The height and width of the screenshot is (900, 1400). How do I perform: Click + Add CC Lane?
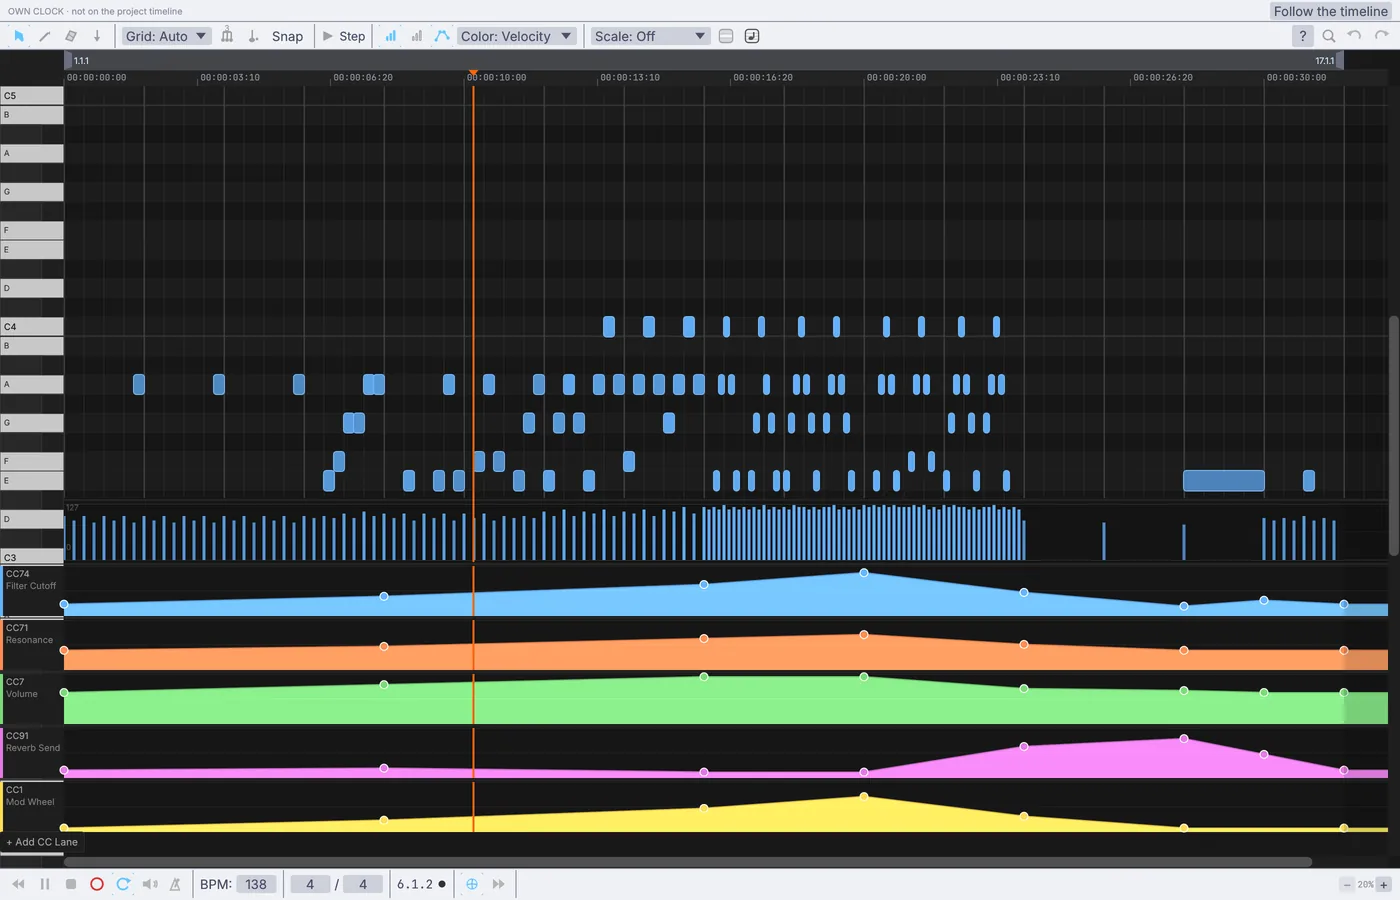click(41, 842)
